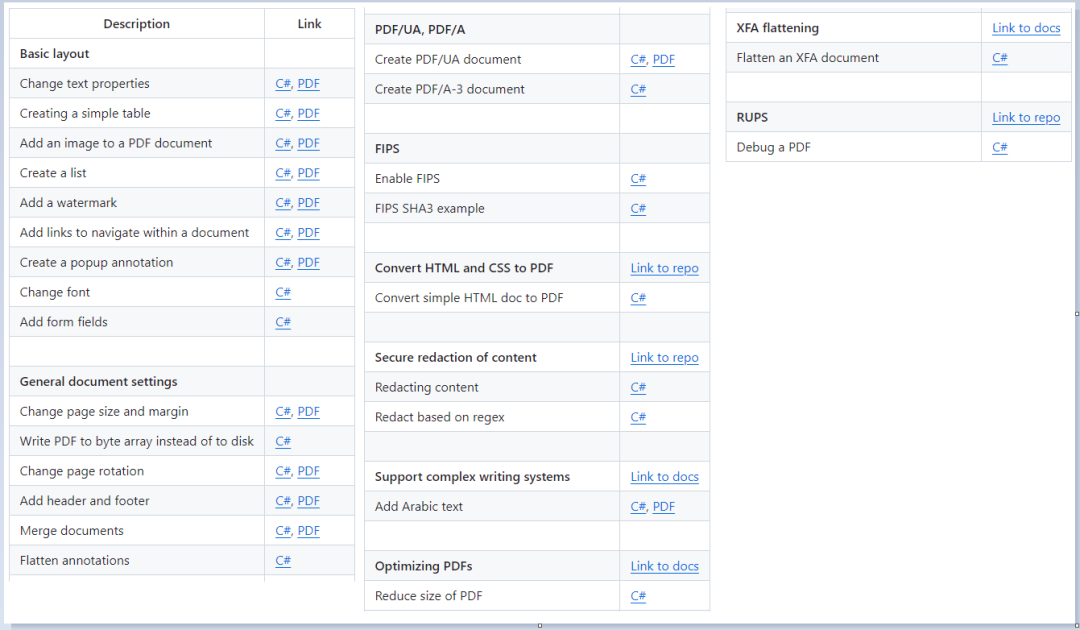The width and height of the screenshot is (1080, 630).
Task: Follow Link to docs for complex writing systems
Action: point(665,476)
